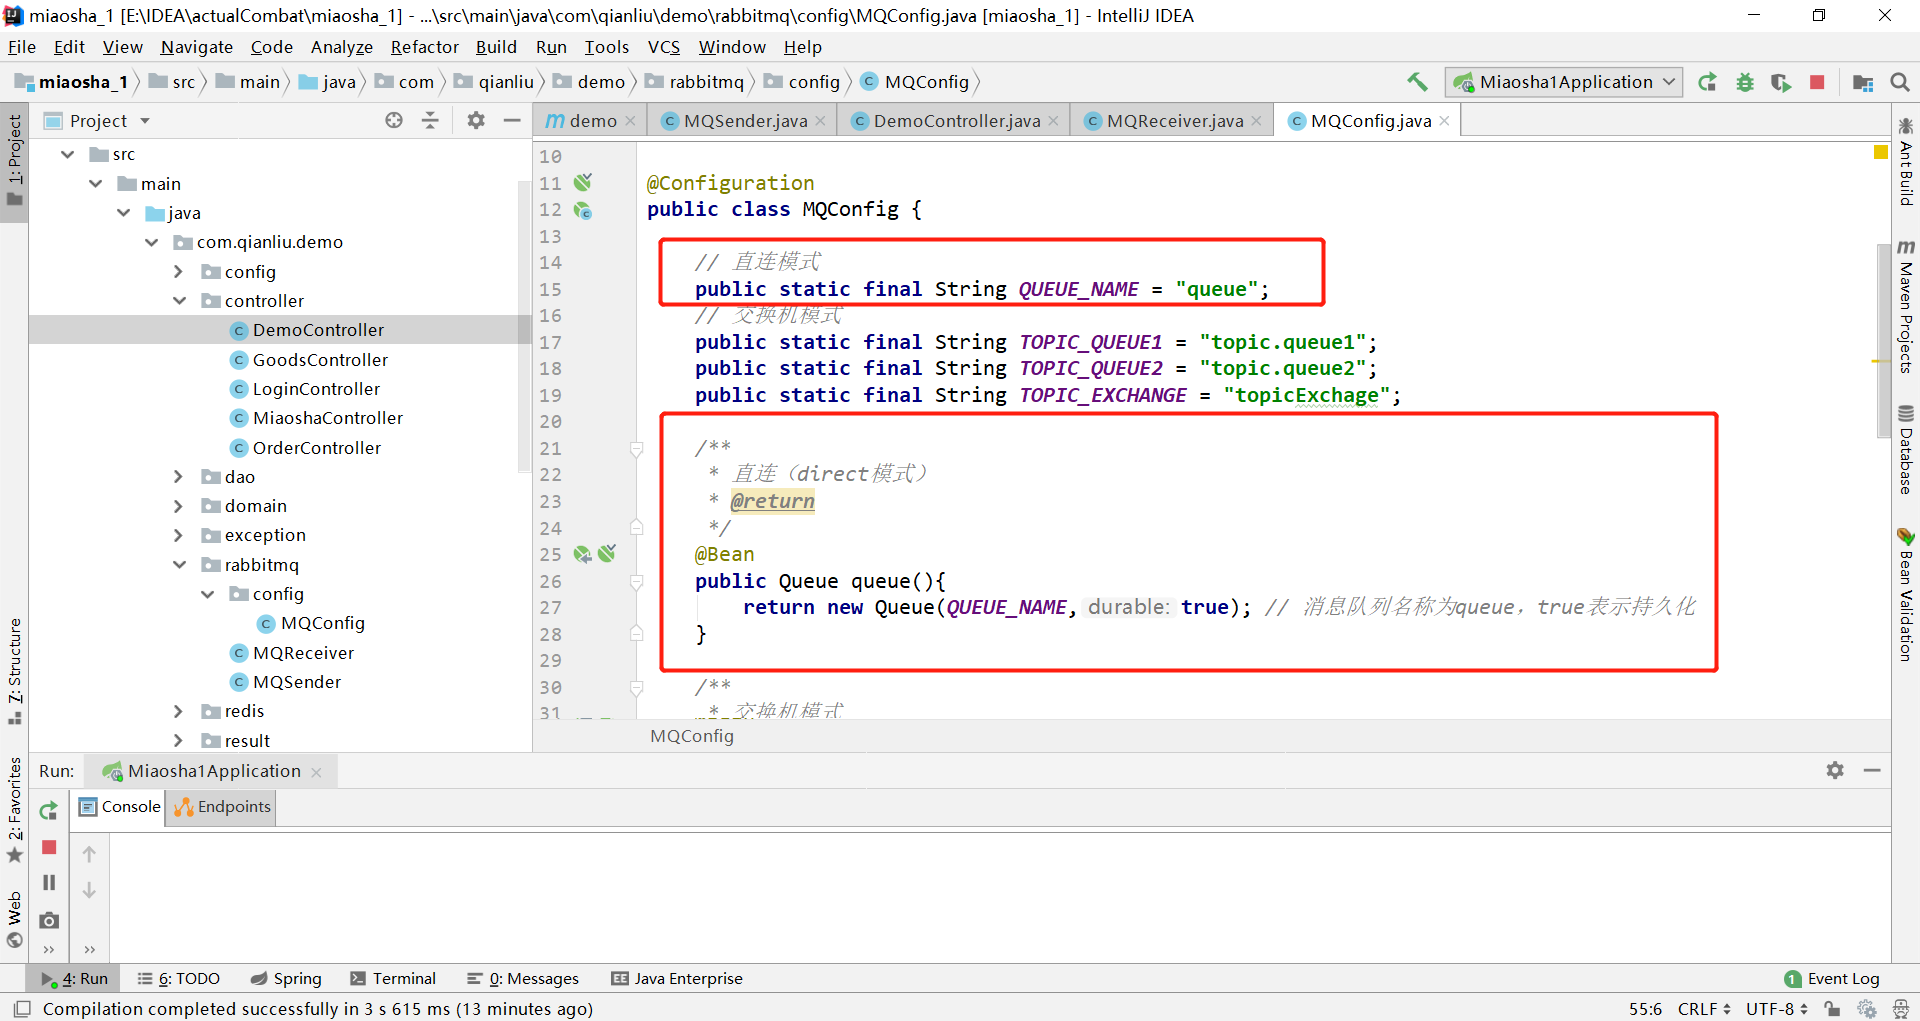Collapse the main folder

click(96, 184)
